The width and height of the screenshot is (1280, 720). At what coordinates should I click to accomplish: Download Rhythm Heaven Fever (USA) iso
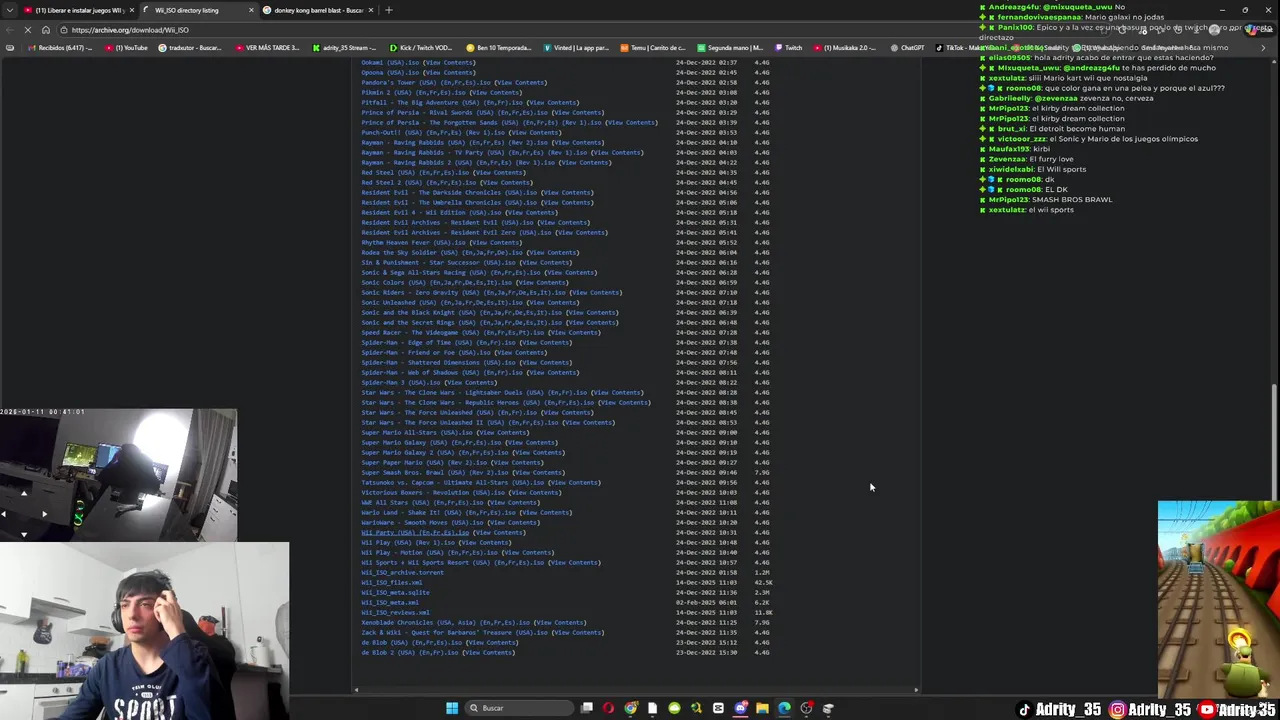[x=413, y=242]
